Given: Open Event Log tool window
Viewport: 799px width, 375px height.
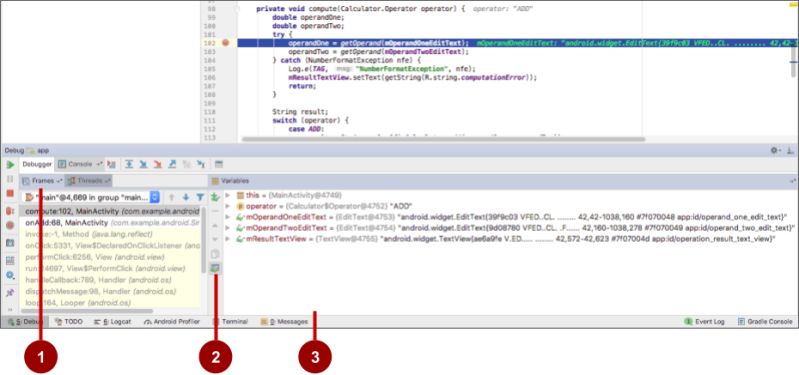Looking at the screenshot, I should click(x=705, y=322).
